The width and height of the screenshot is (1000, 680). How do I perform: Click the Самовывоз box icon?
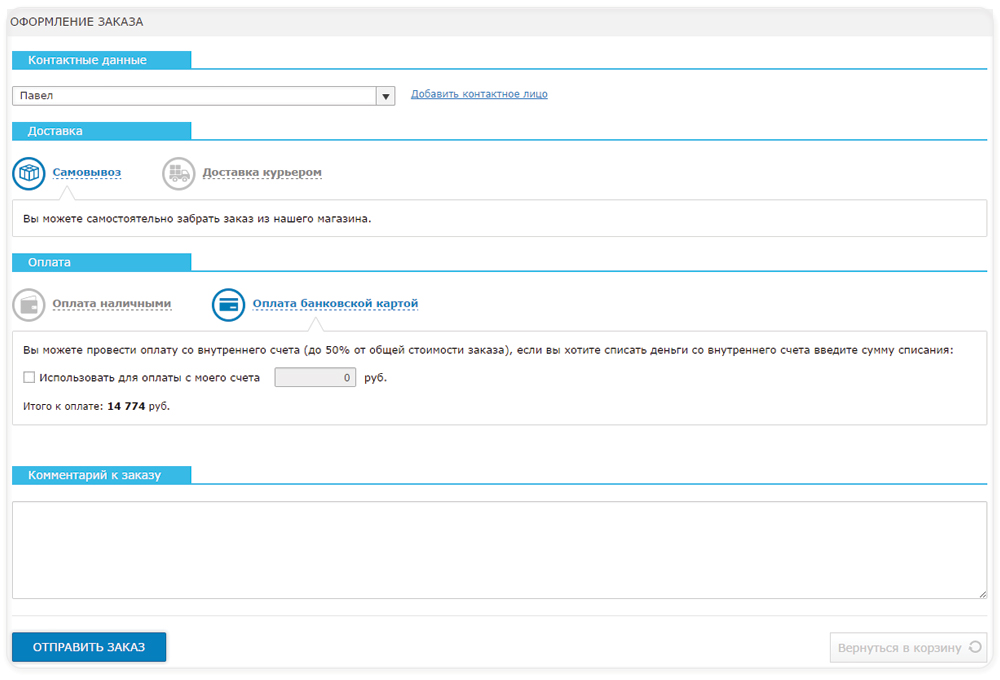point(29,174)
